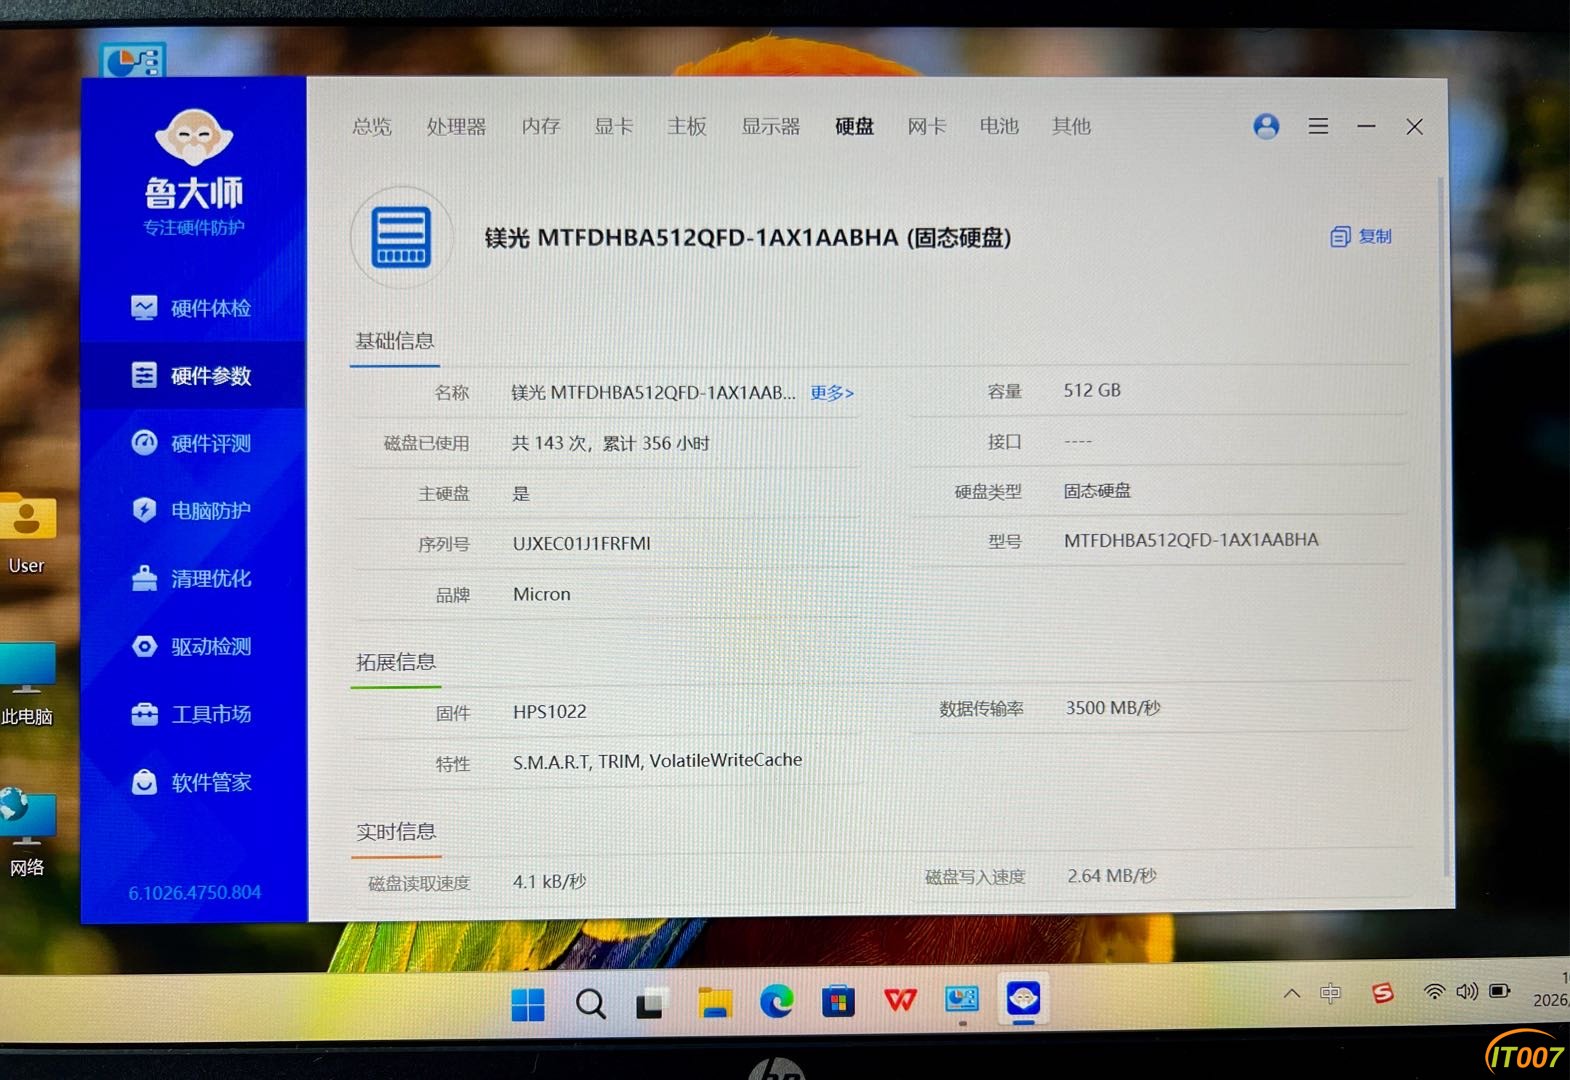Switch to the 网卡 network card tab
The image size is (1570, 1080).
click(x=927, y=127)
